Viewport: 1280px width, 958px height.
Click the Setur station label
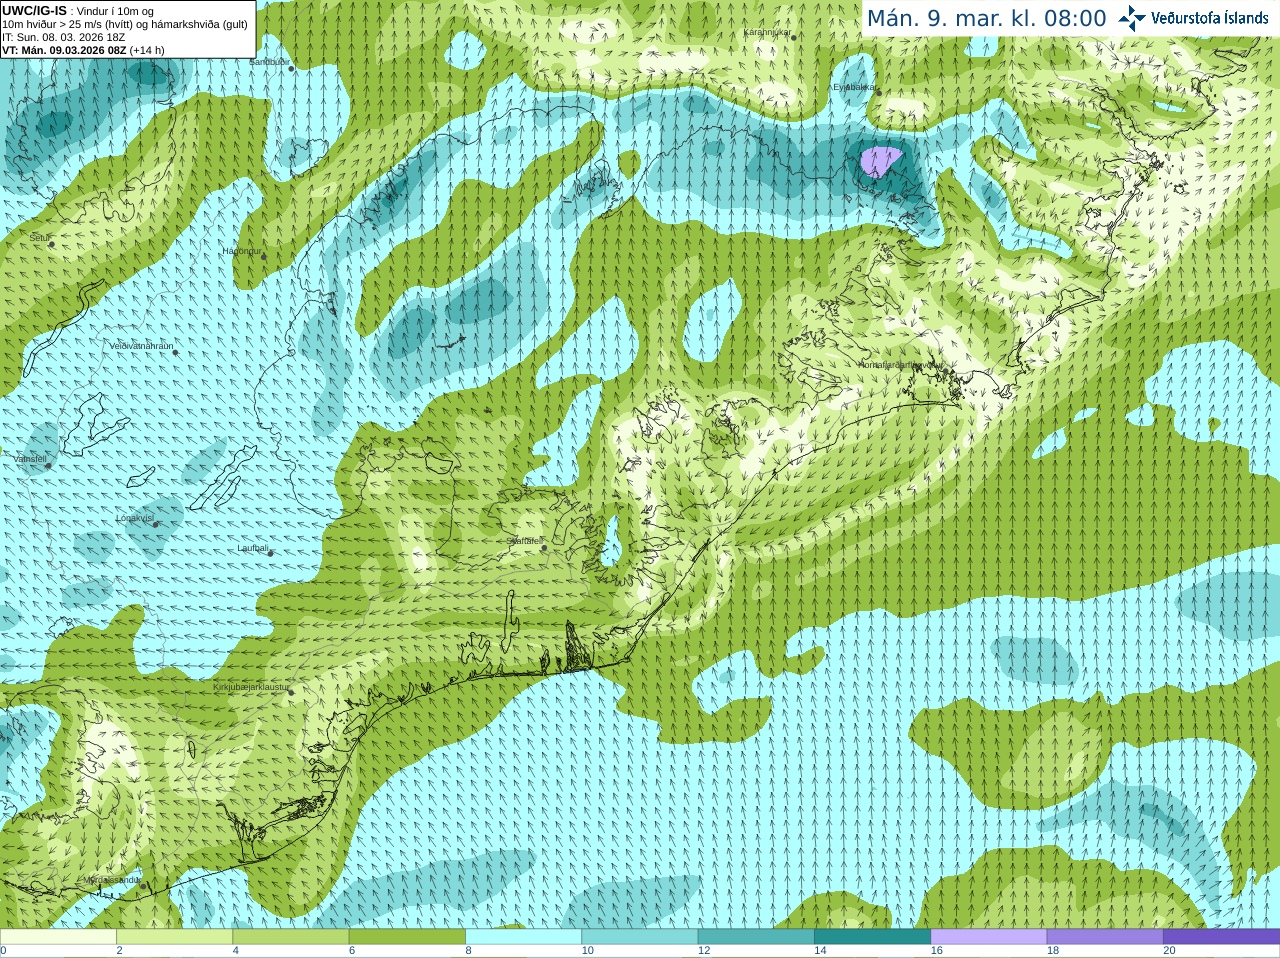(x=40, y=238)
